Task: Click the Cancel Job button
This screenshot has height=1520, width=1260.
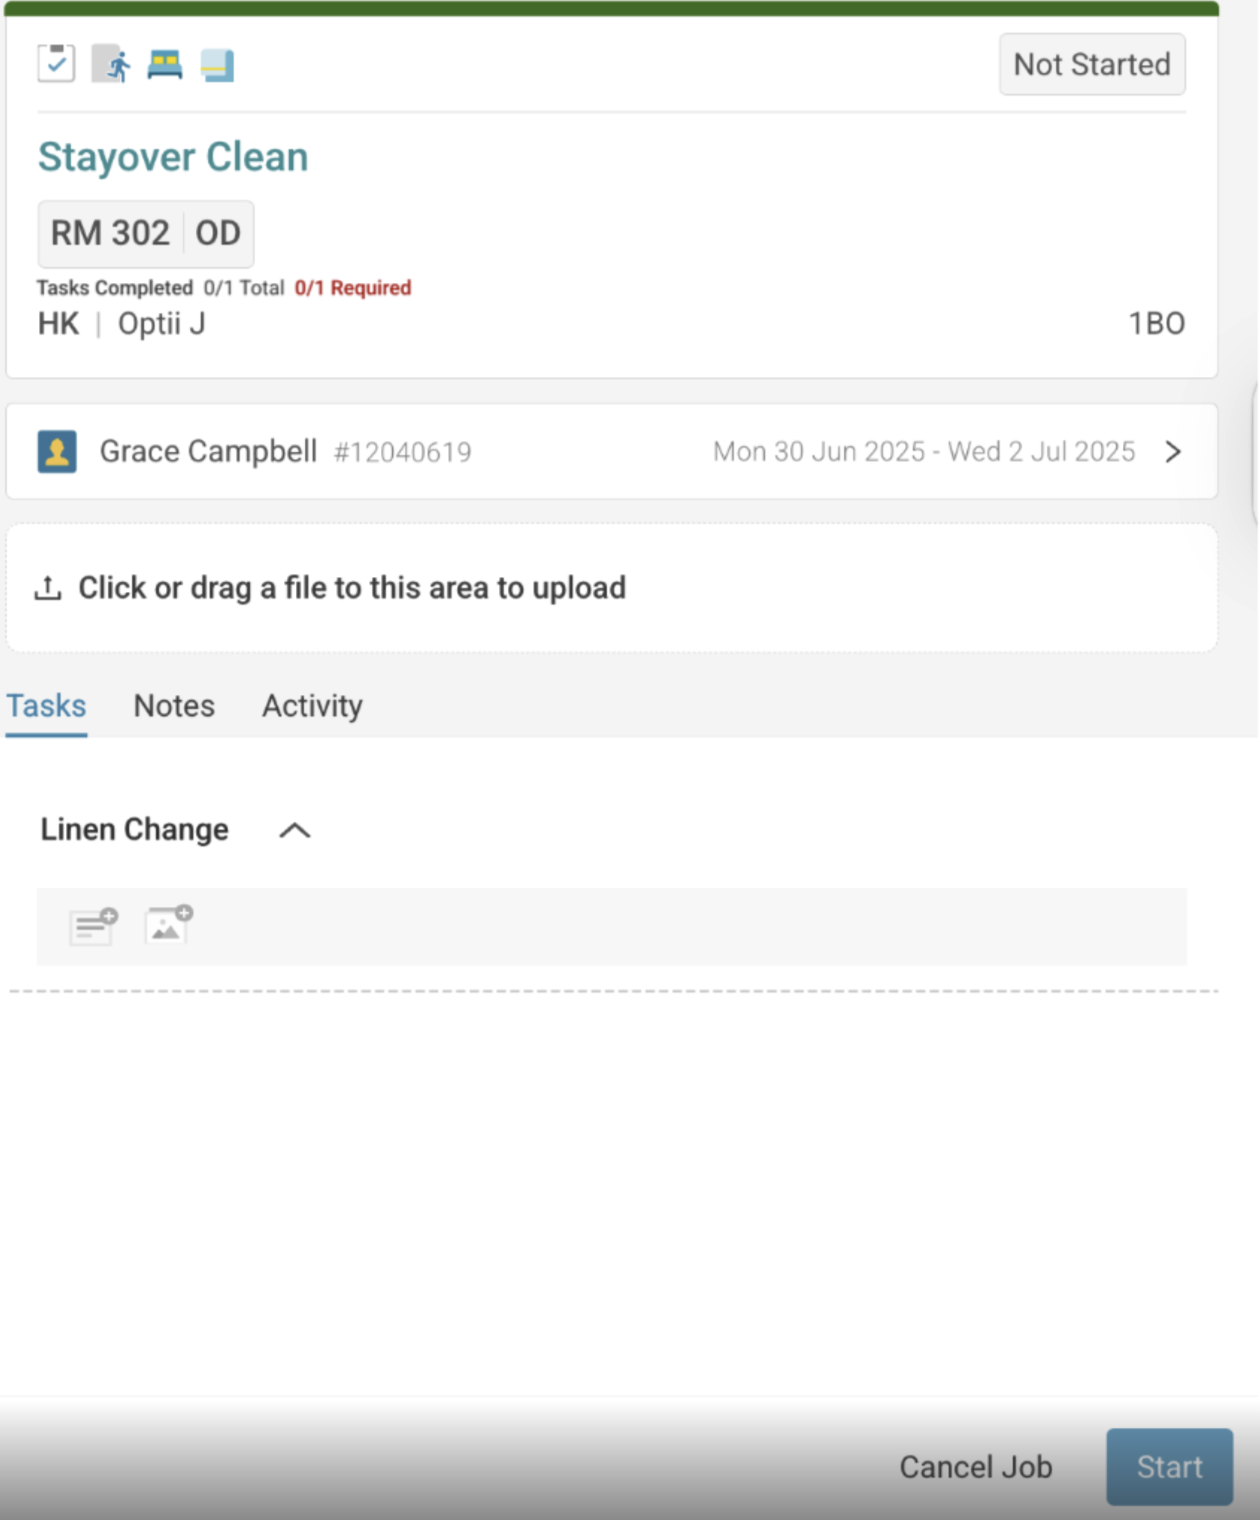Action: coord(975,1467)
